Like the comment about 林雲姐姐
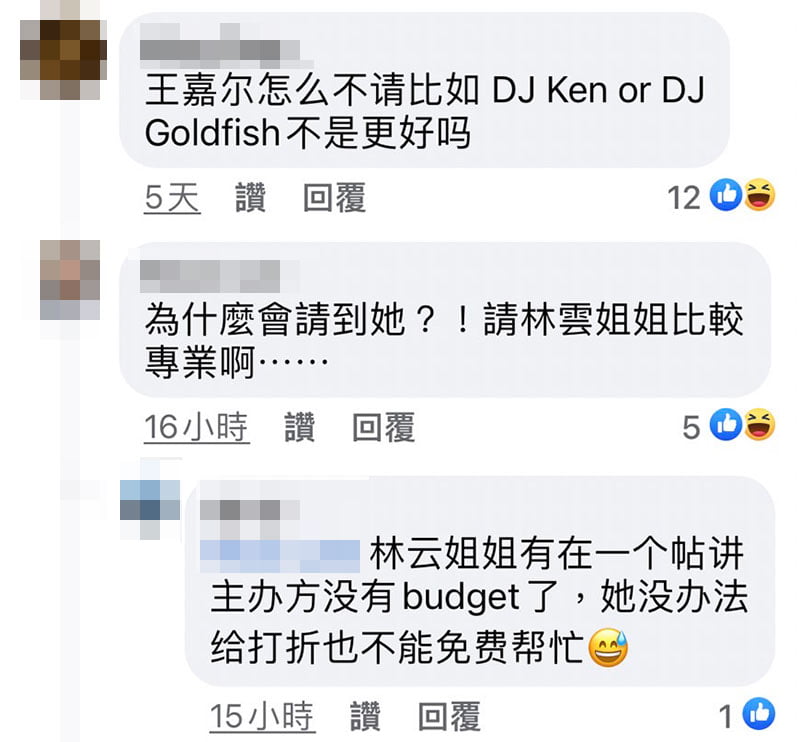Viewport: 800px width, 742px height. [x=299, y=427]
